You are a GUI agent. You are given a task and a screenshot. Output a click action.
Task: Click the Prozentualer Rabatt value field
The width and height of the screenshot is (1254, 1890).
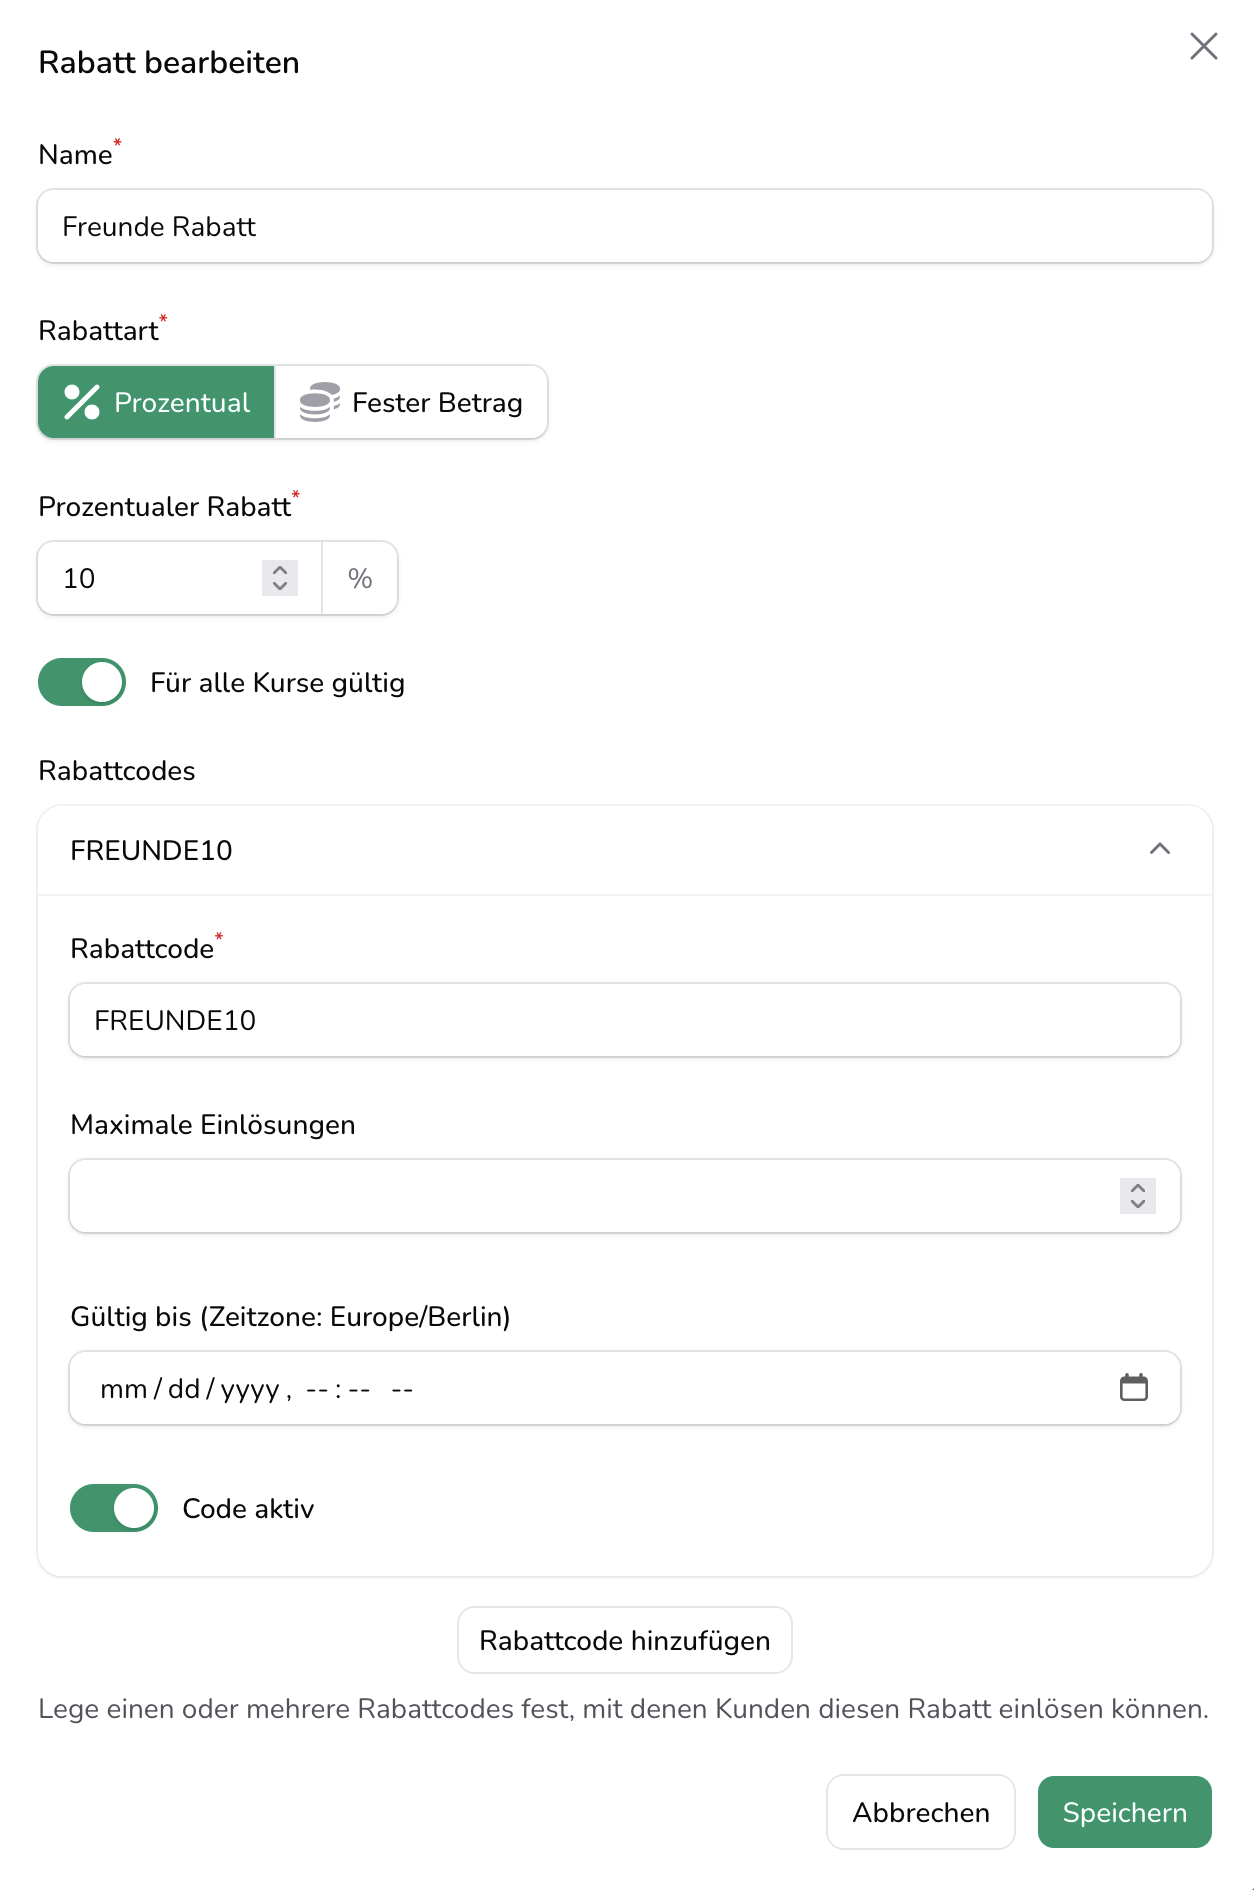(x=180, y=578)
